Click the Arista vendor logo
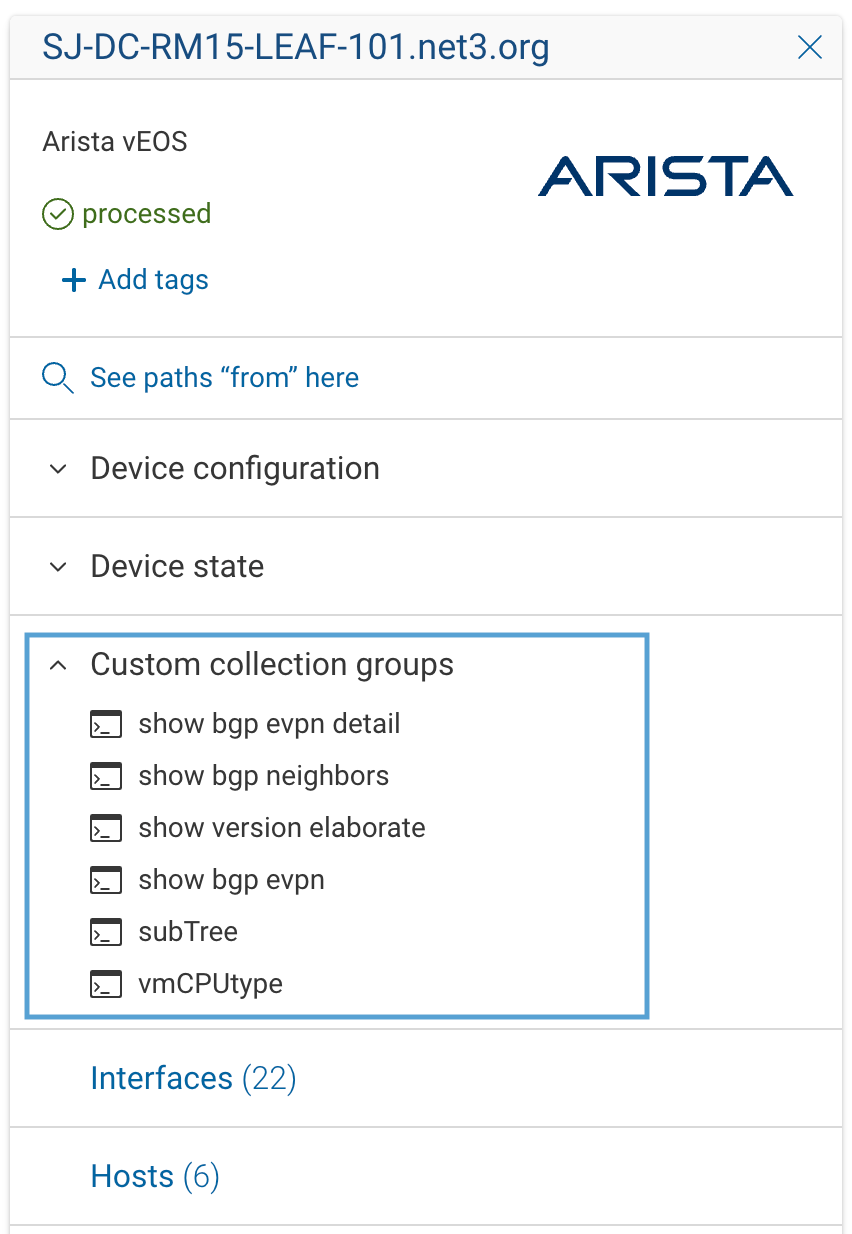 pyautogui.click(x=665, y=177)
